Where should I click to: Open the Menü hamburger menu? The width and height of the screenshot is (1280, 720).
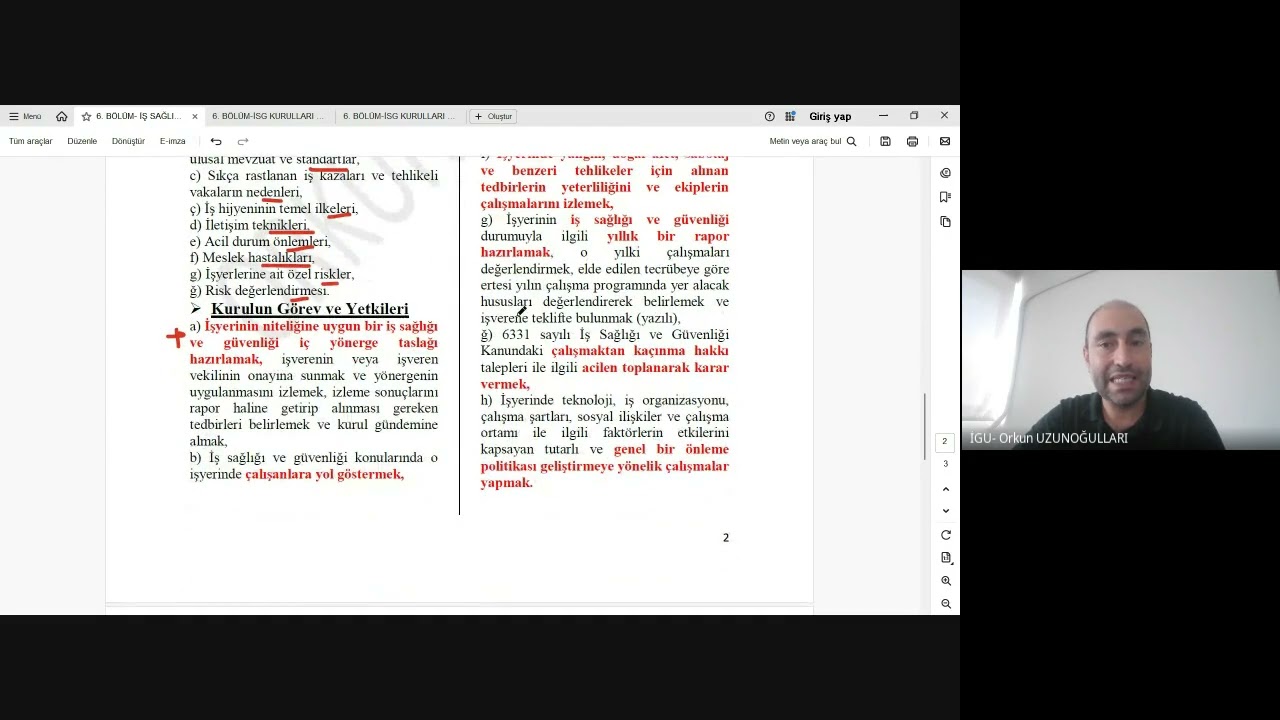point(25,116)
